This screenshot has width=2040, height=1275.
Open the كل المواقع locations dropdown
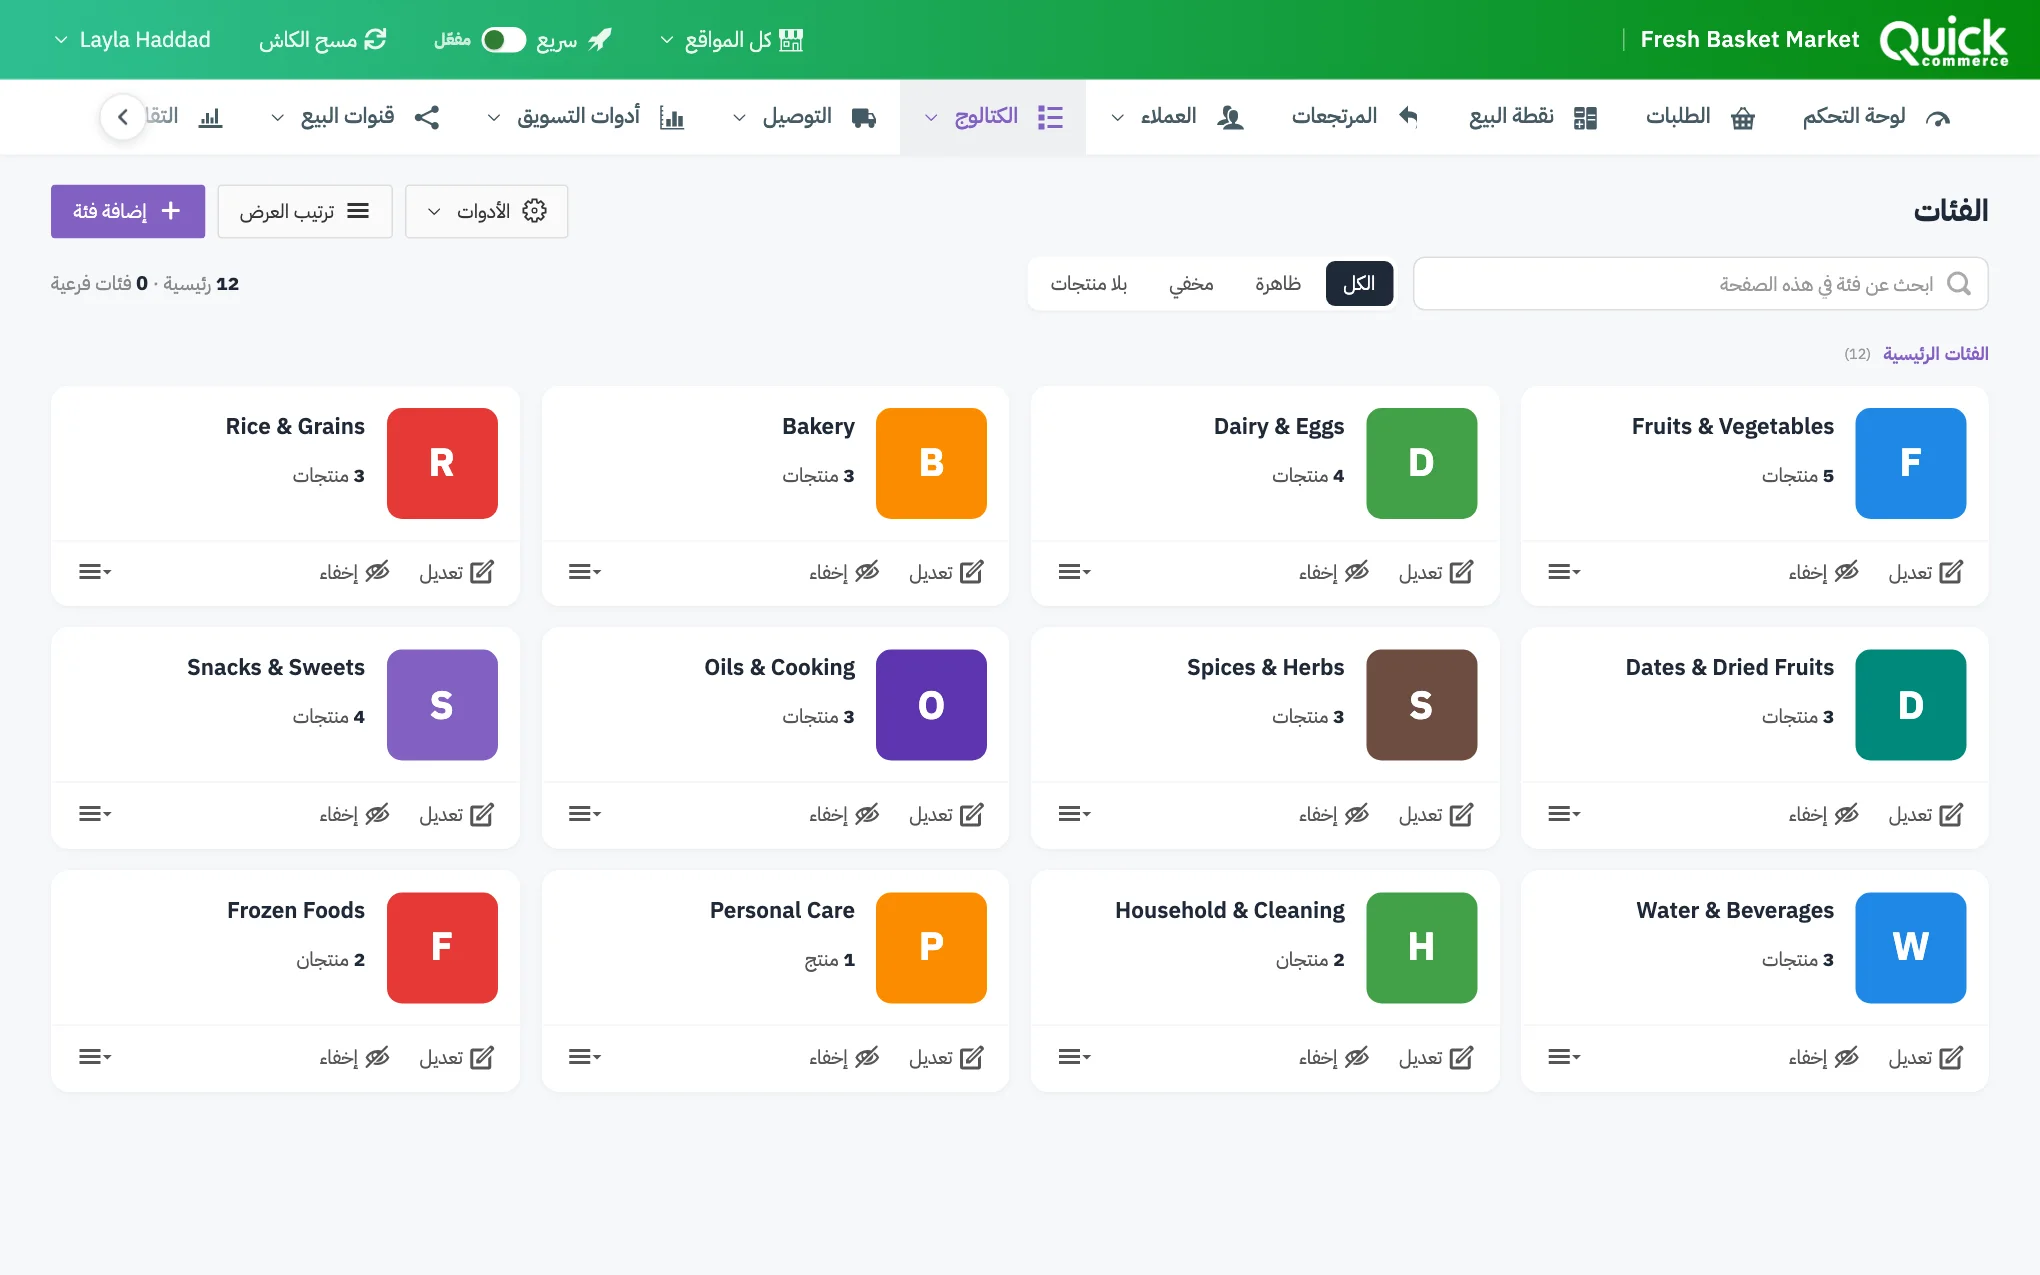click(732, 40)
